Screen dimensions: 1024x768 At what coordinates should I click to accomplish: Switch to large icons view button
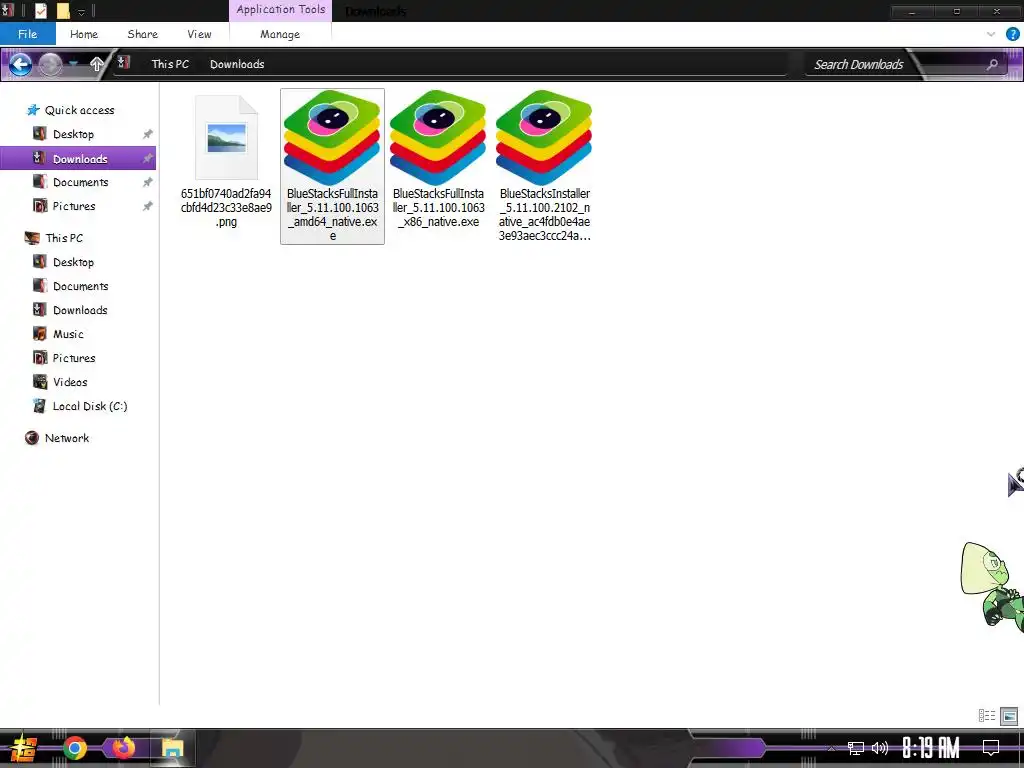(1009, 716)
